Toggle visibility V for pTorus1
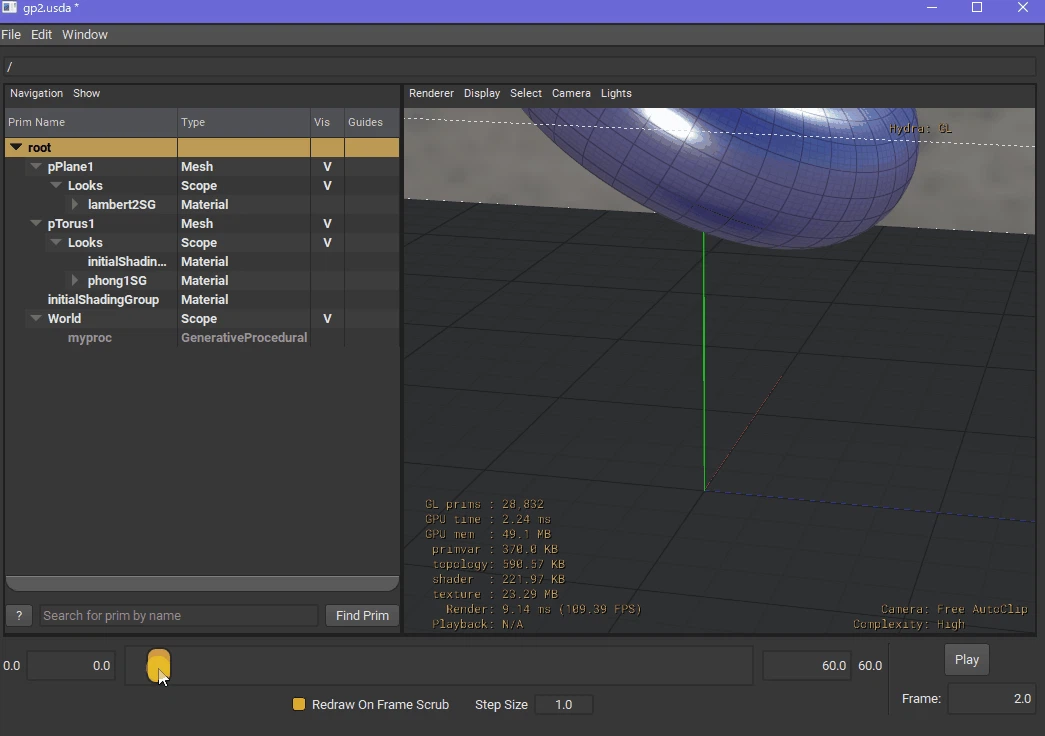The height and width of the screenshot is (736, 1045). (327, 223)
